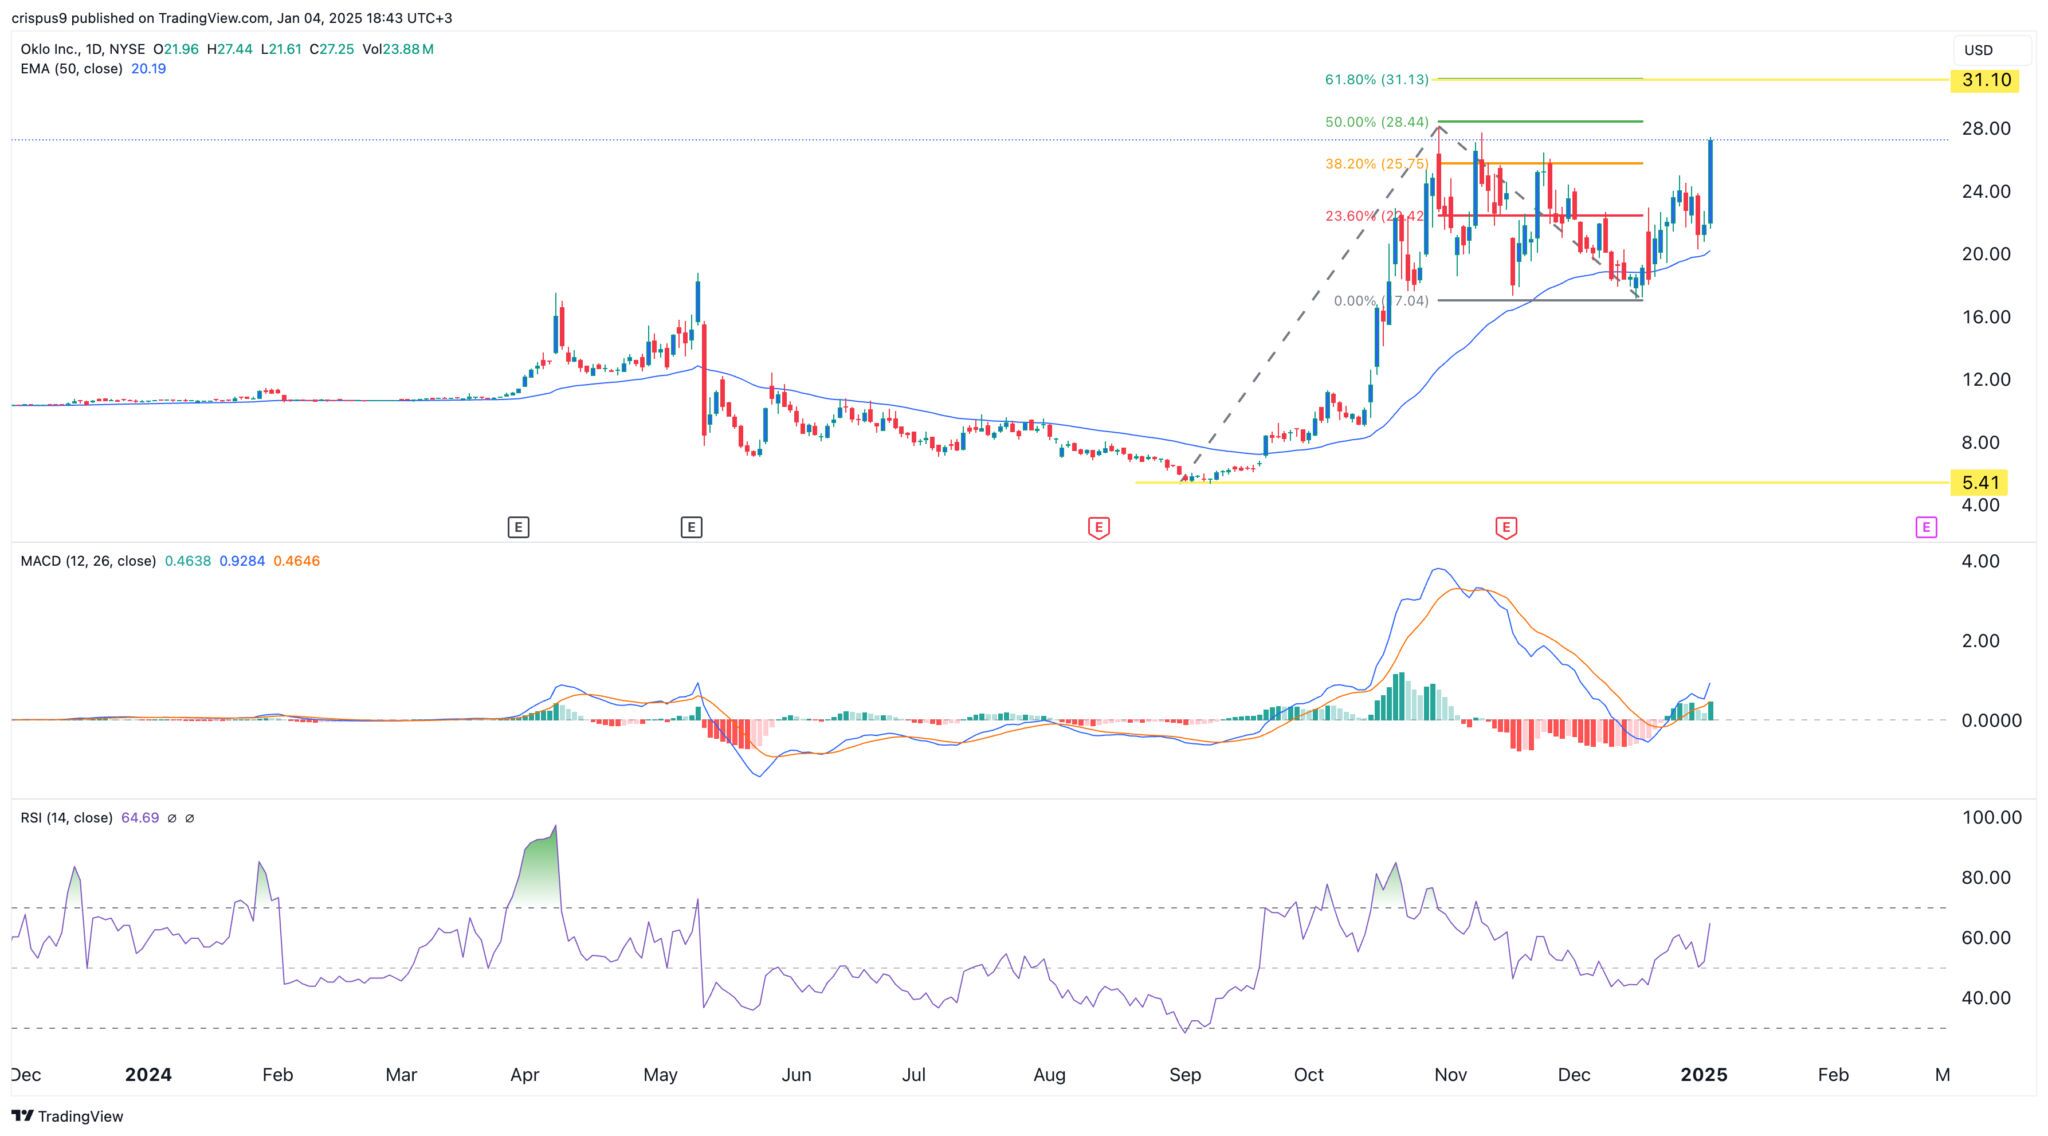Image resolution: width=2048 pixels, height=1136 pixels.
Task: Click the Vol 23.88 M readout
Action: click(x=398, y=49)
